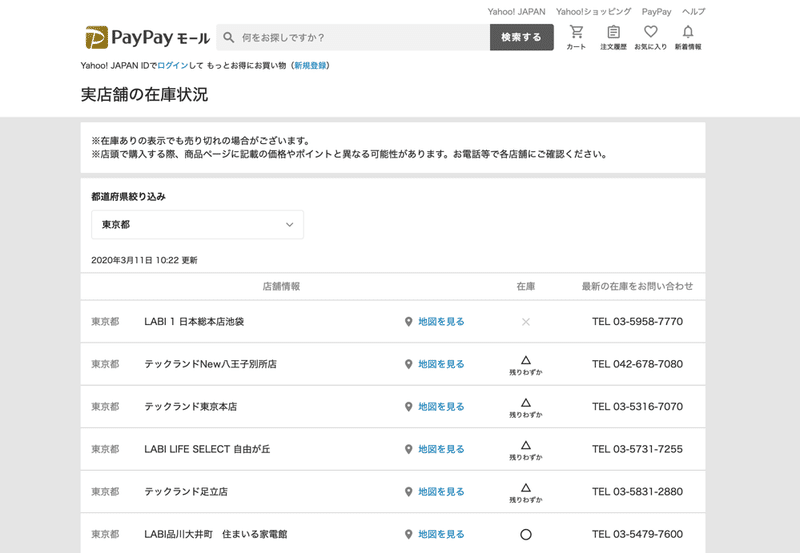Click the PayPay Mall logo
The image size is (800, 553).
click(x=147, y=37)
